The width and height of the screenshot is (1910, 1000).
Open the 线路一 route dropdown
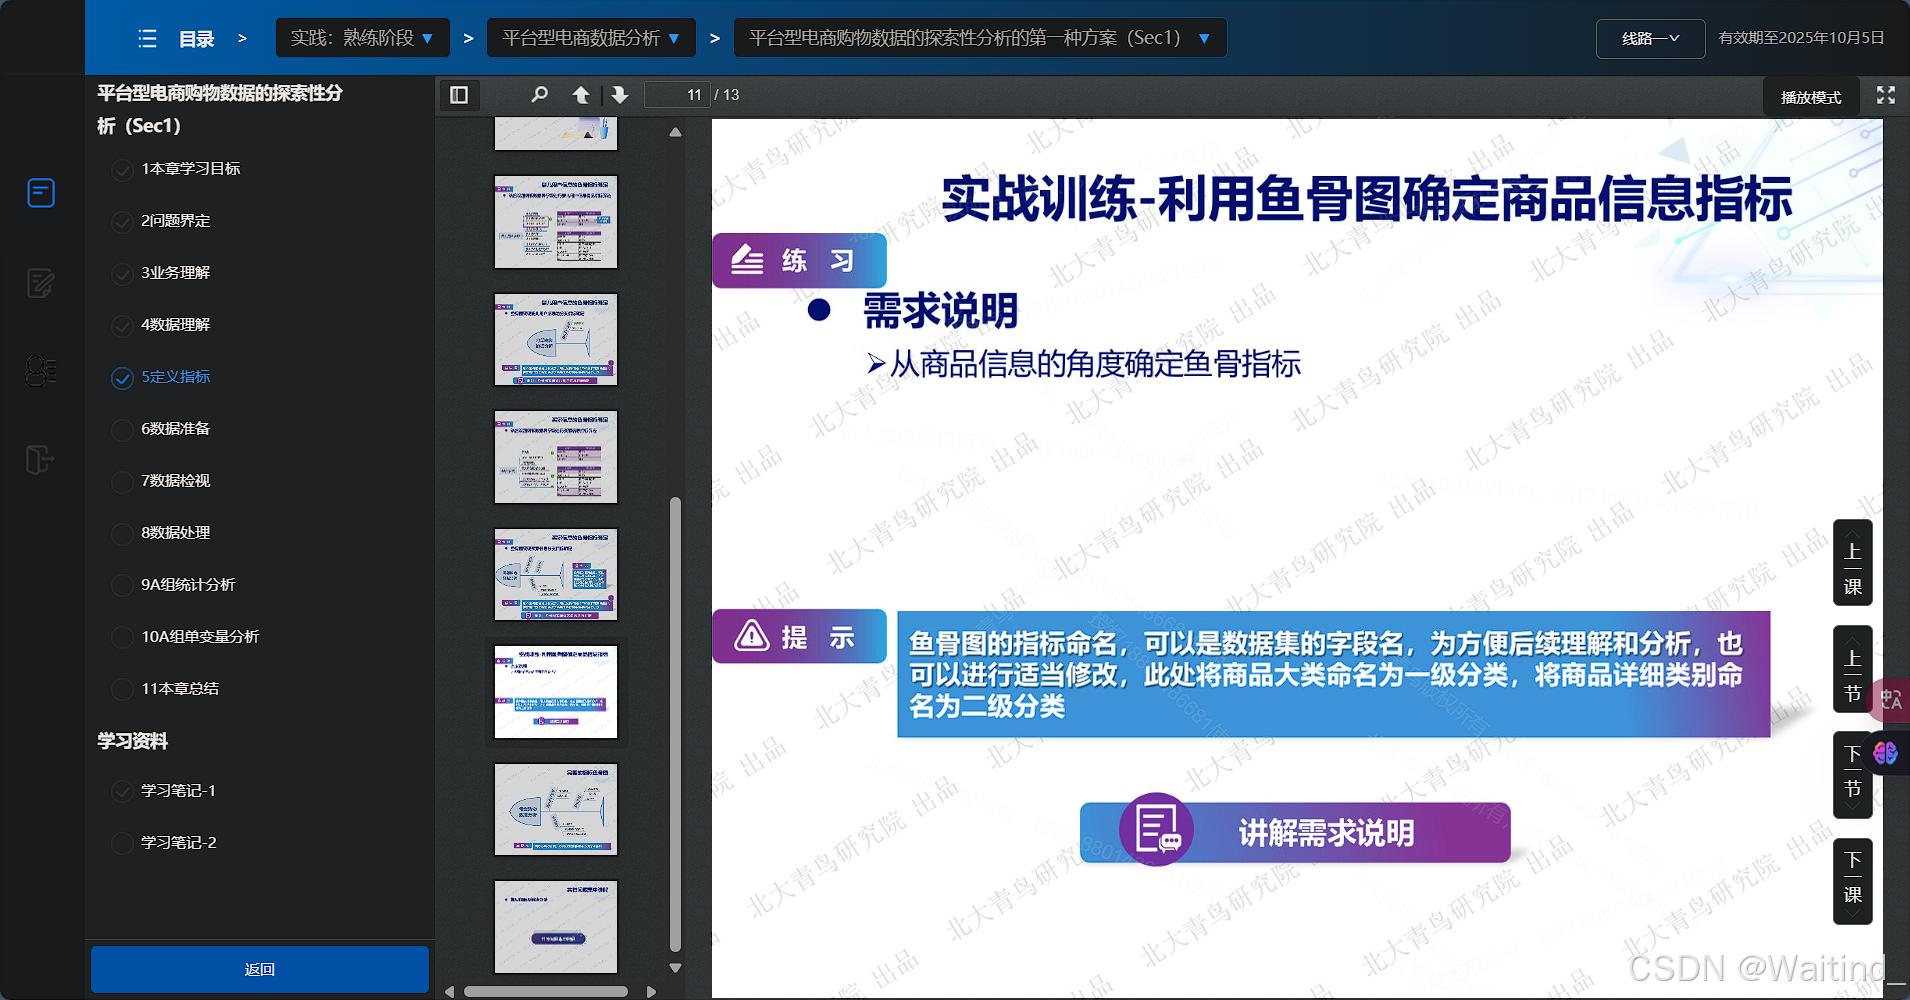[x=1650, y=39]
